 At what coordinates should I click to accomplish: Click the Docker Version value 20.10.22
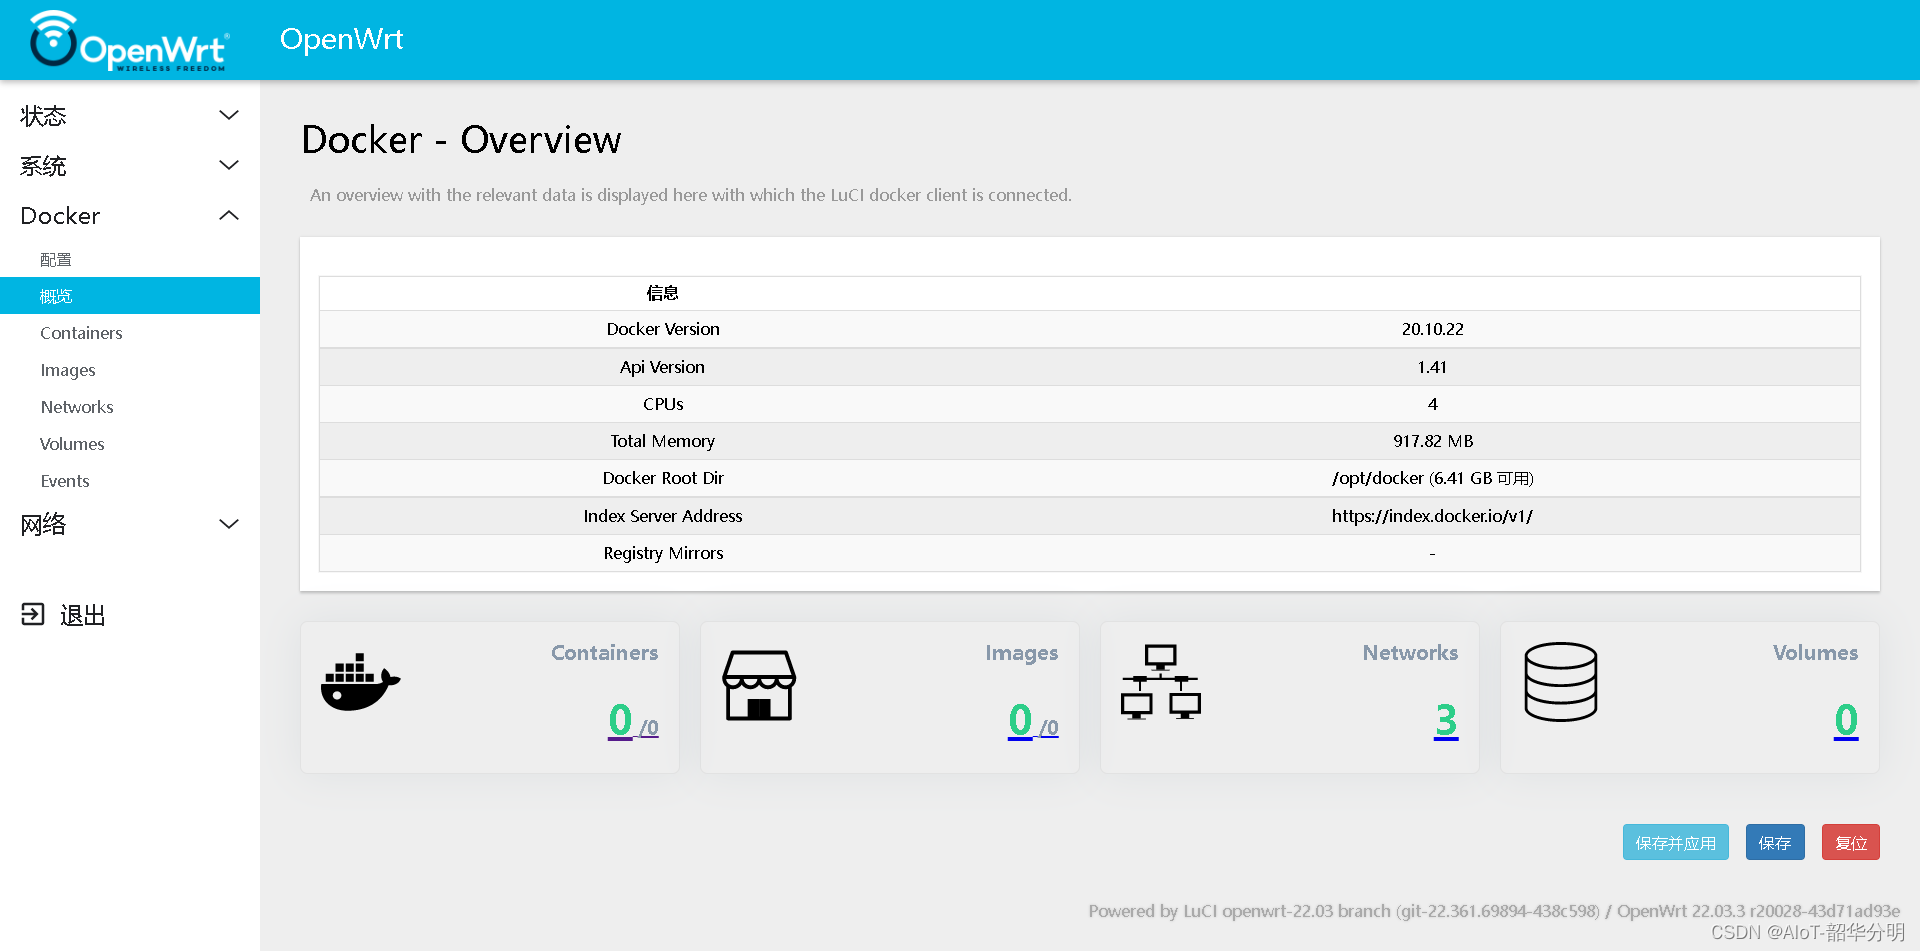(x=1432, y=329)
